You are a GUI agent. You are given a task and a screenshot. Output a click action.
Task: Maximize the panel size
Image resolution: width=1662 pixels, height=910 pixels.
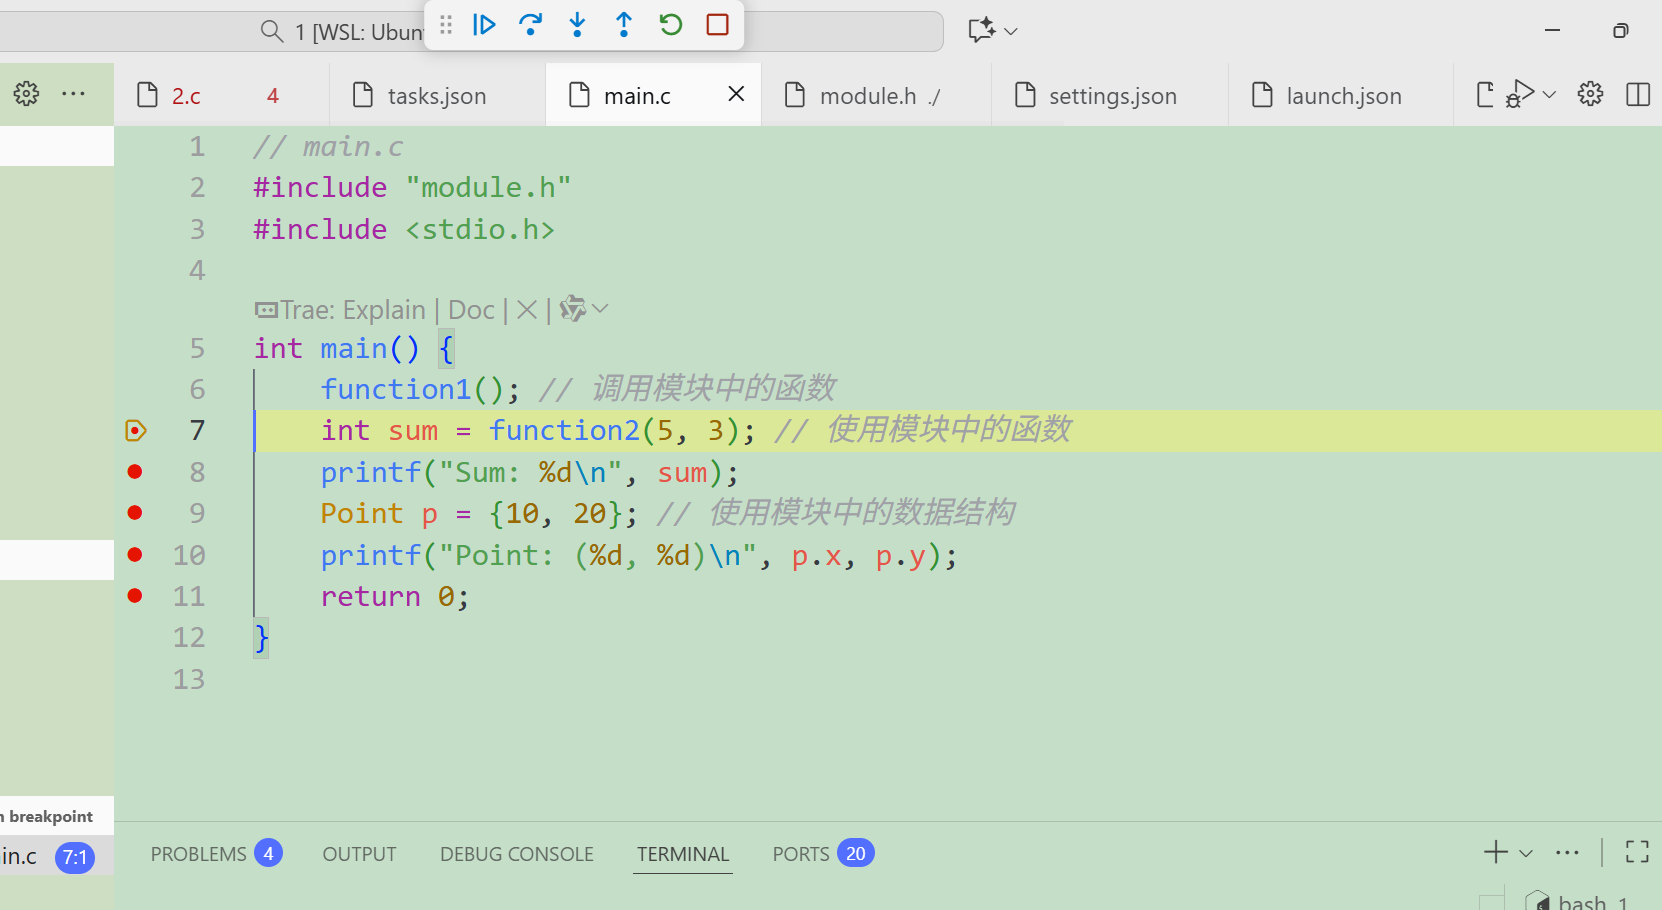tap(1637, 852)
